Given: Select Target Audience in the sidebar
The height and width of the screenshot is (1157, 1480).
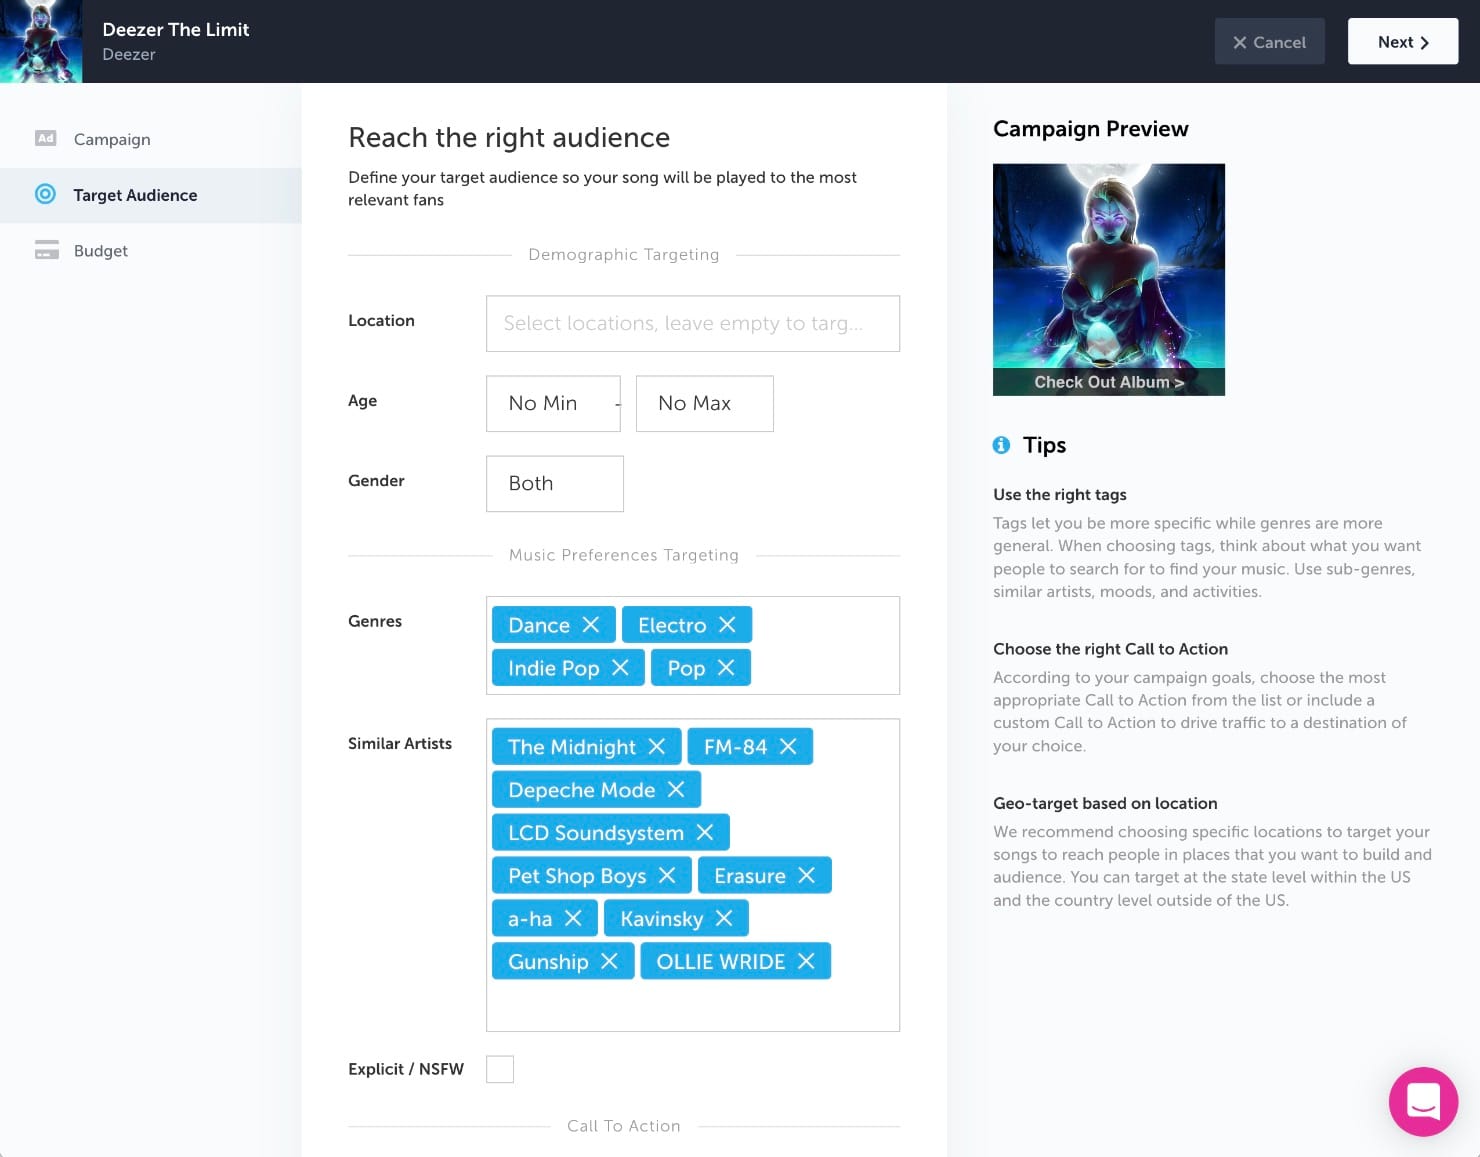Looking at the screenshot, I should tap(135, 195).
